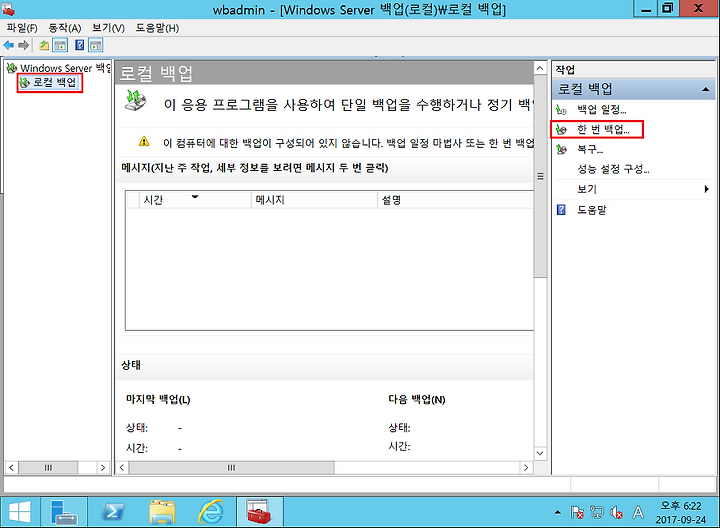
Task: Click the Action Center flag tray icon
Action: point(577,512)
